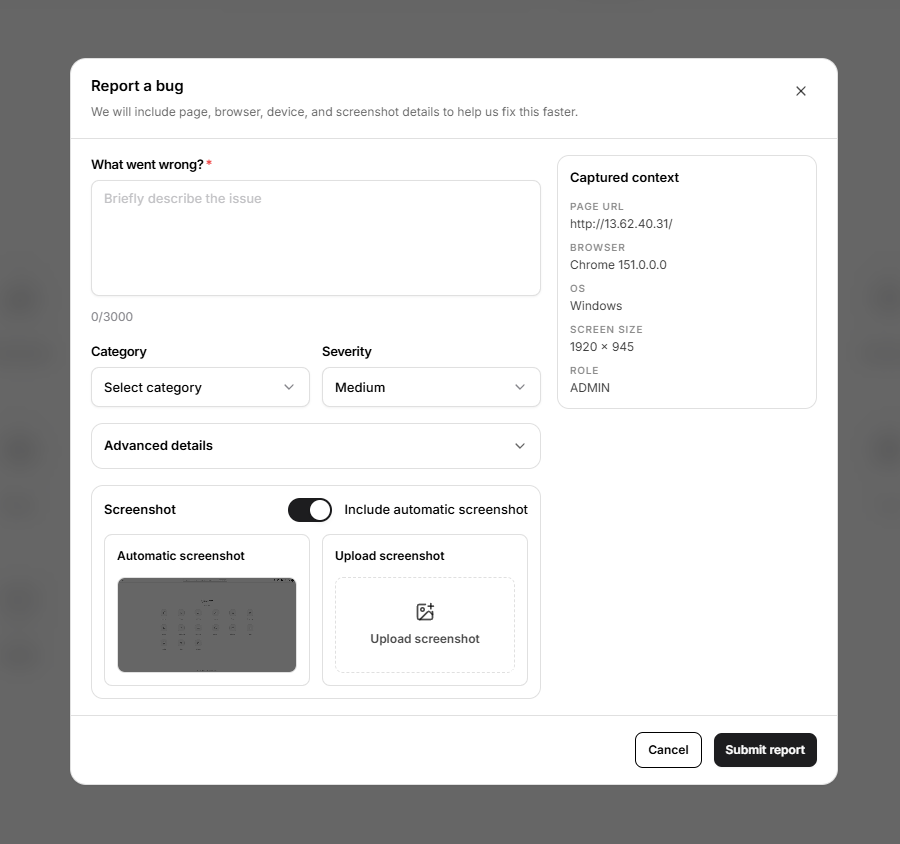This screenshot has height=844, width=900.
Task: Click the Cancel button
Action: [668, 750]
